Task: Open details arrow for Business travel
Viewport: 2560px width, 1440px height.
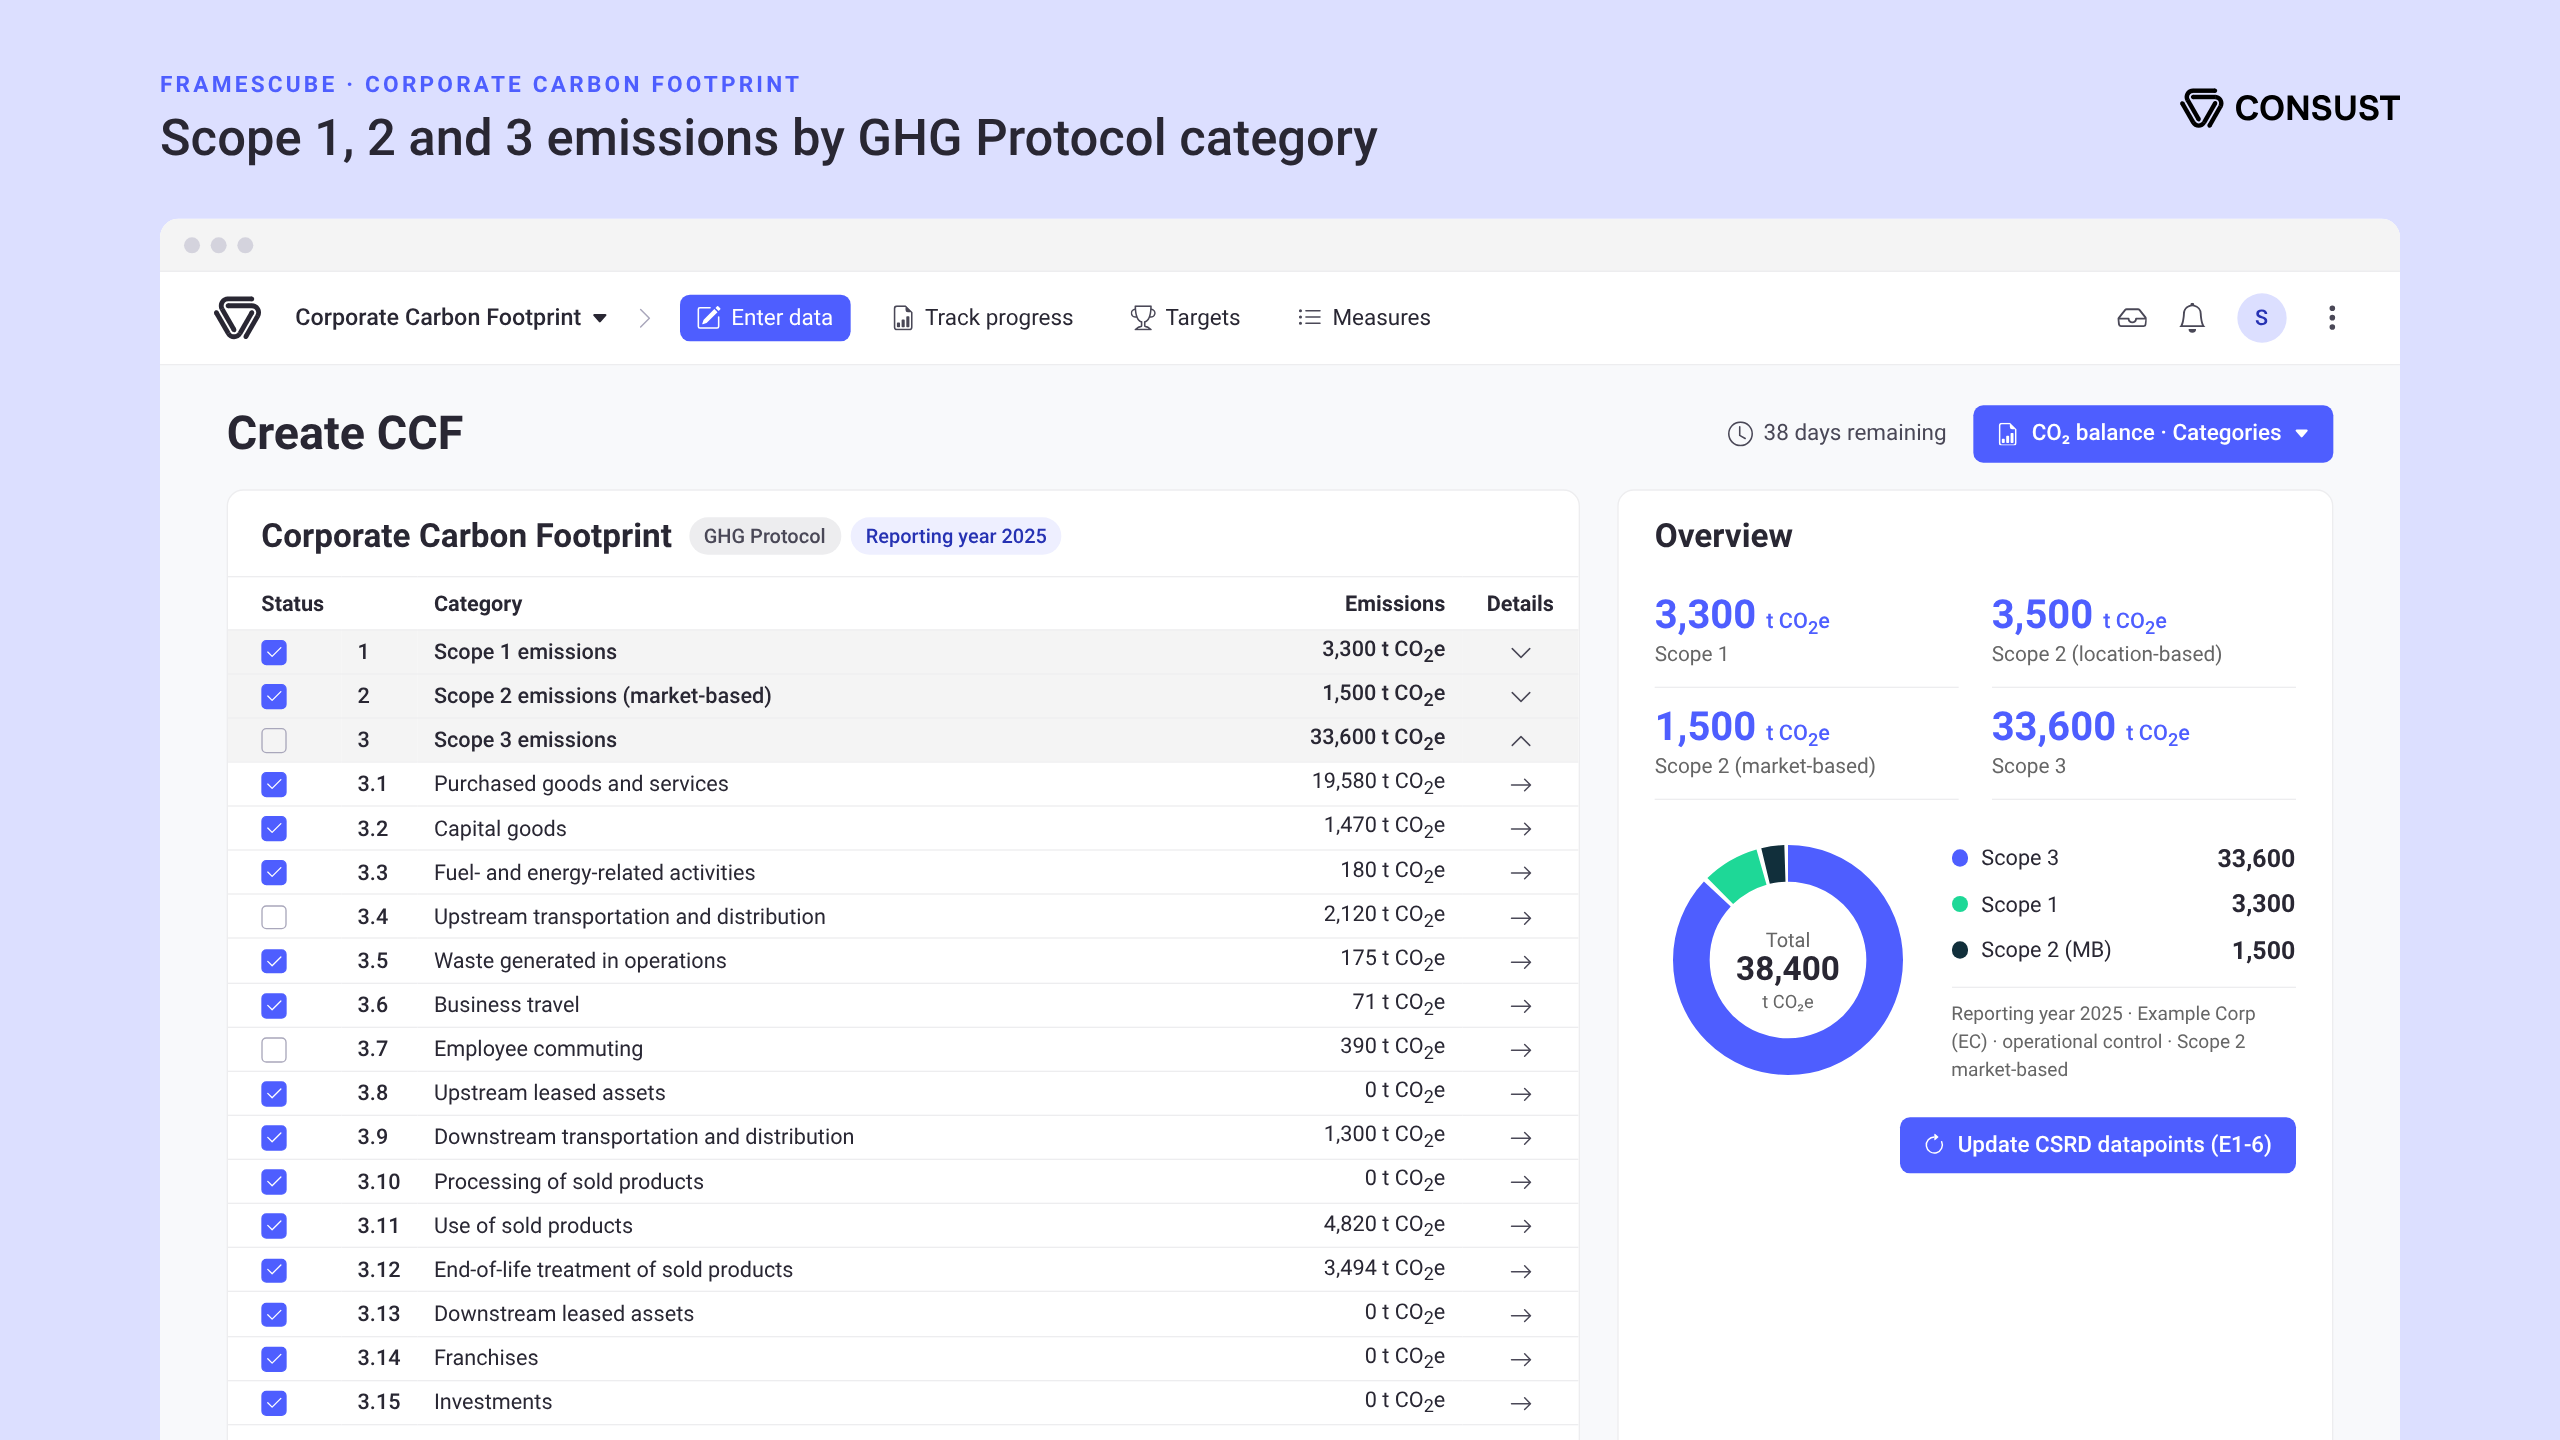Action: pyautogui.click(x=1521, y=1006)
